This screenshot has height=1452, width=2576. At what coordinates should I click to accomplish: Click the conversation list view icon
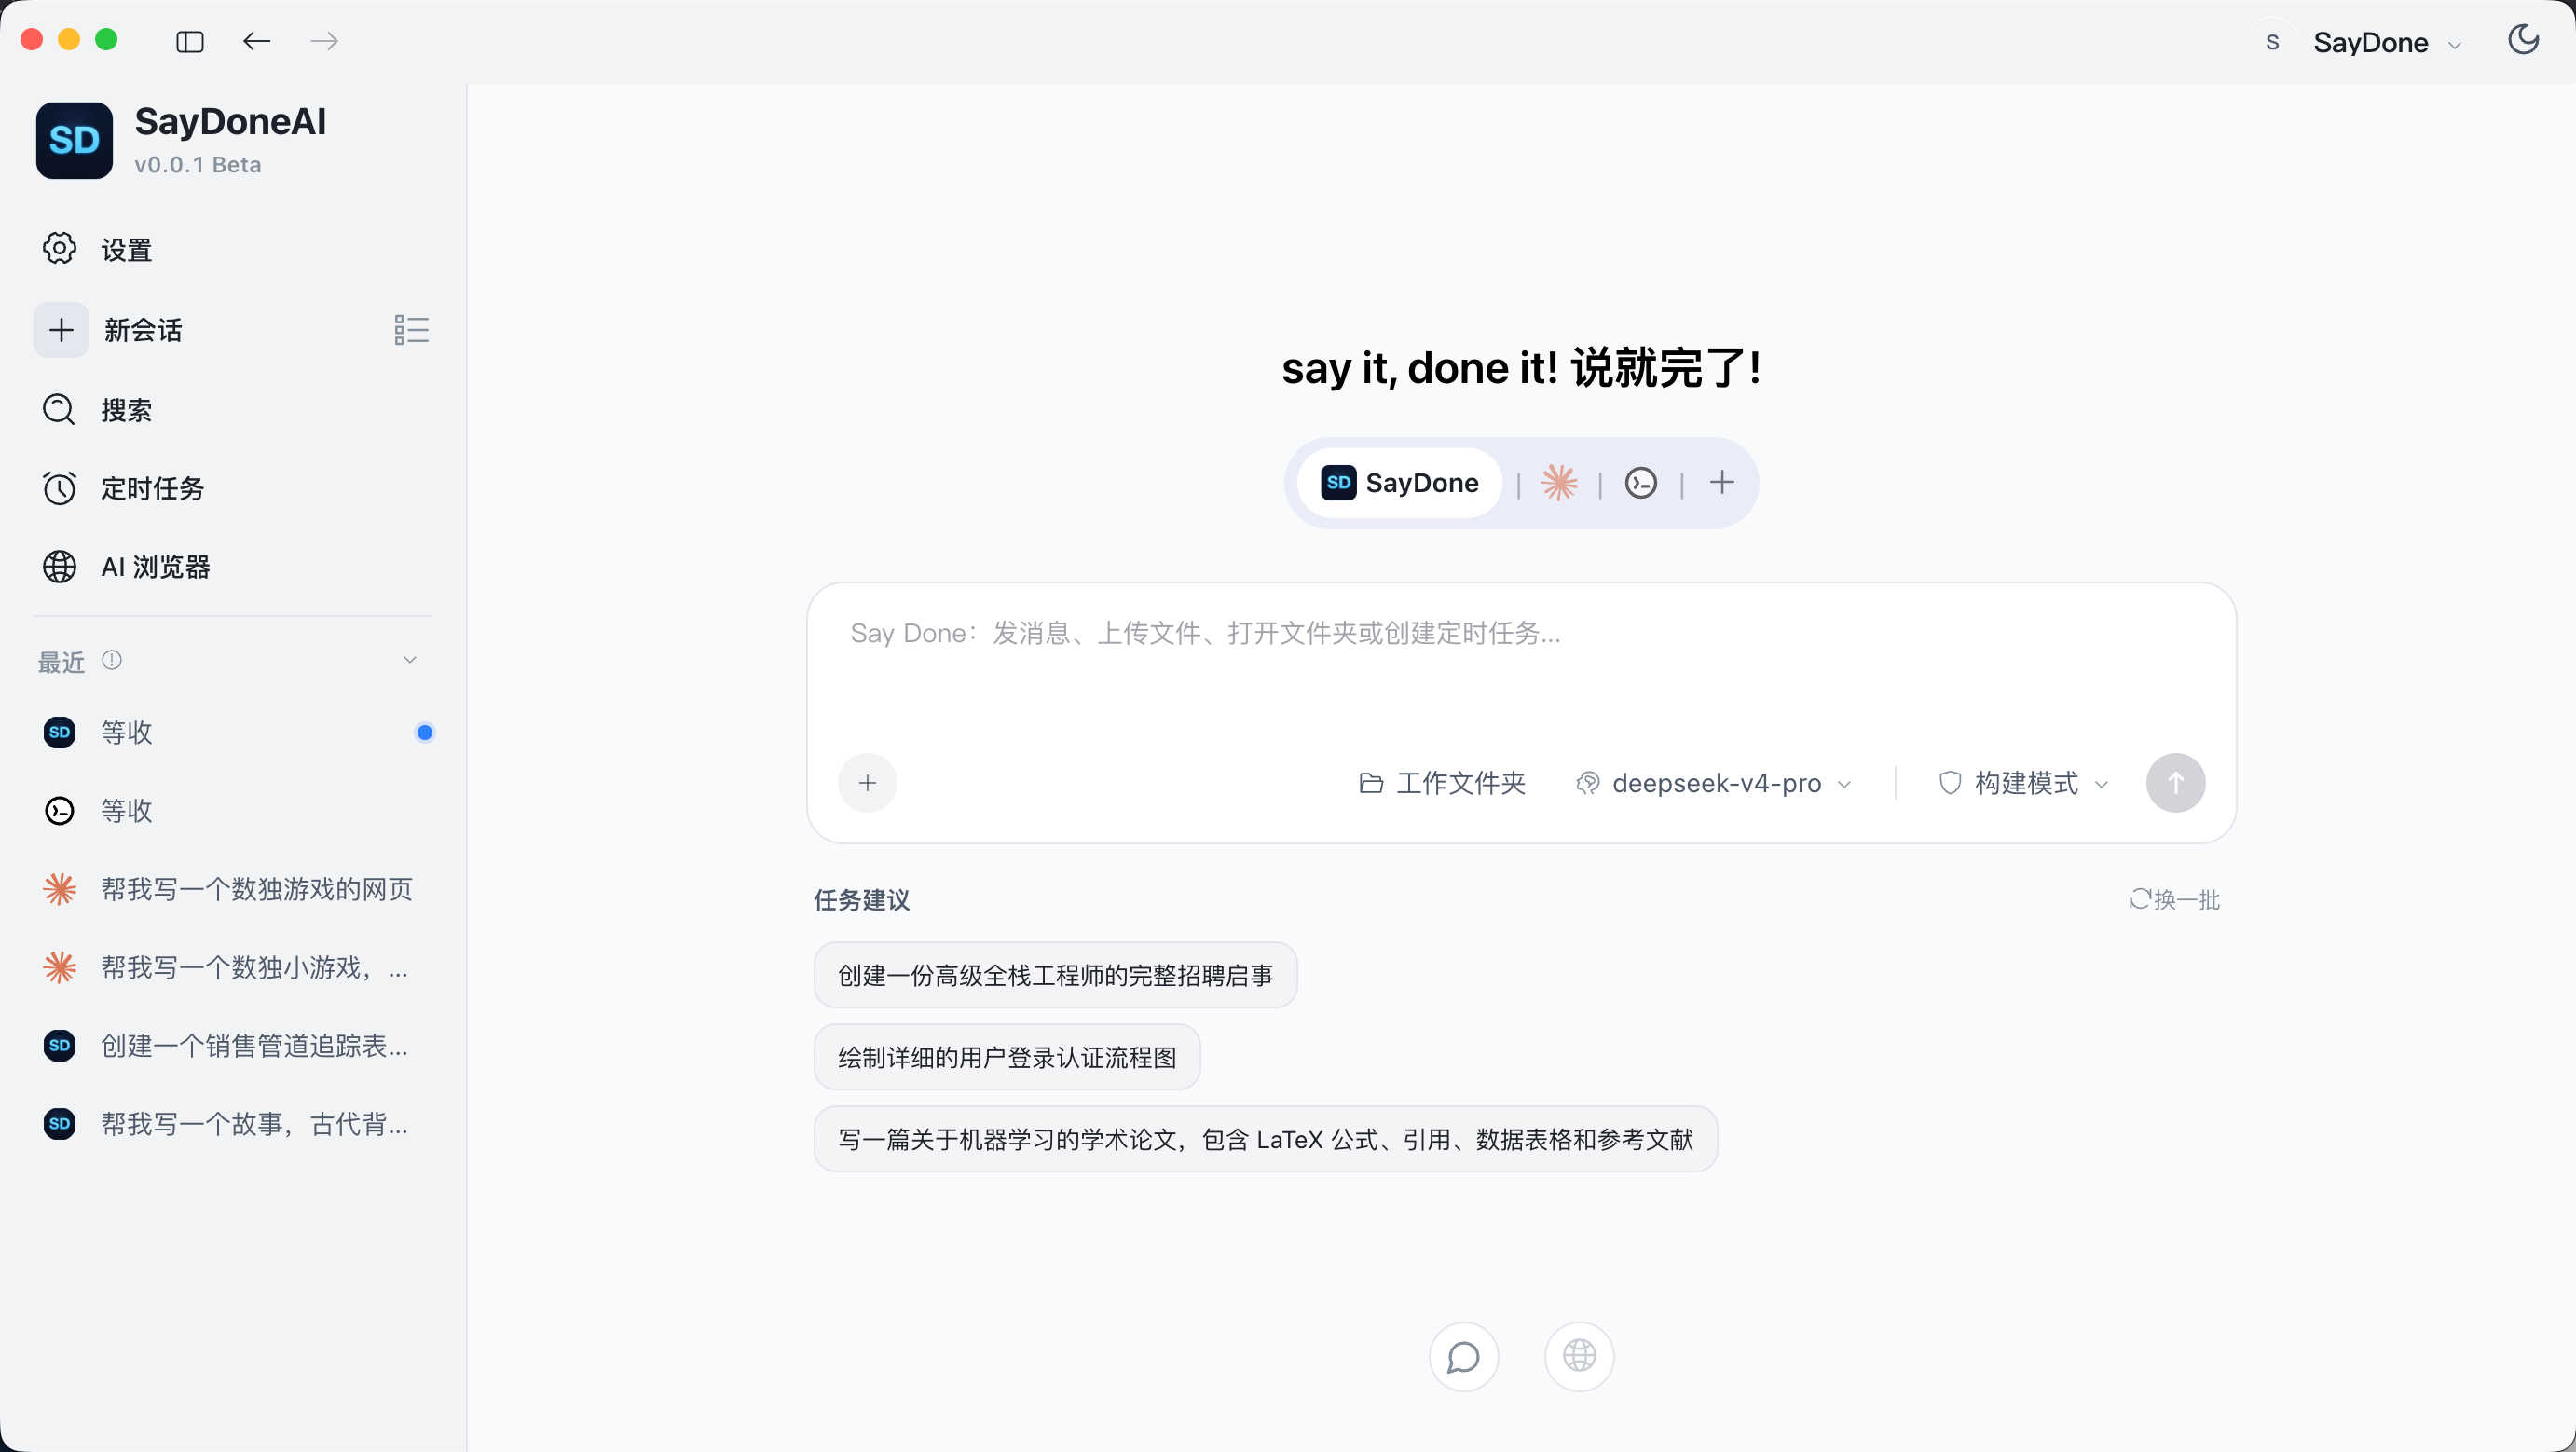(x=411, y=330)
